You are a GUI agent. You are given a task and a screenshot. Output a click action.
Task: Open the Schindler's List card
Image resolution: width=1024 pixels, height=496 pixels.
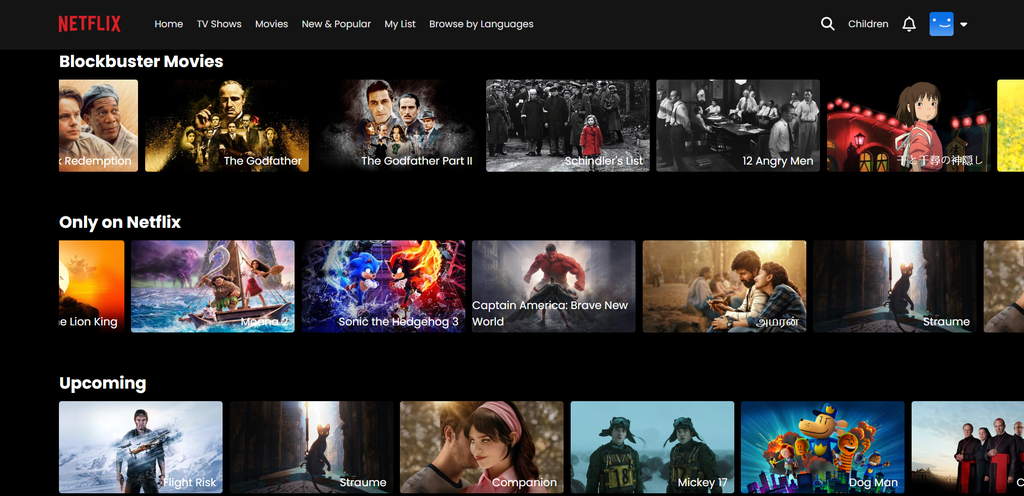click(x=568, y=126)
